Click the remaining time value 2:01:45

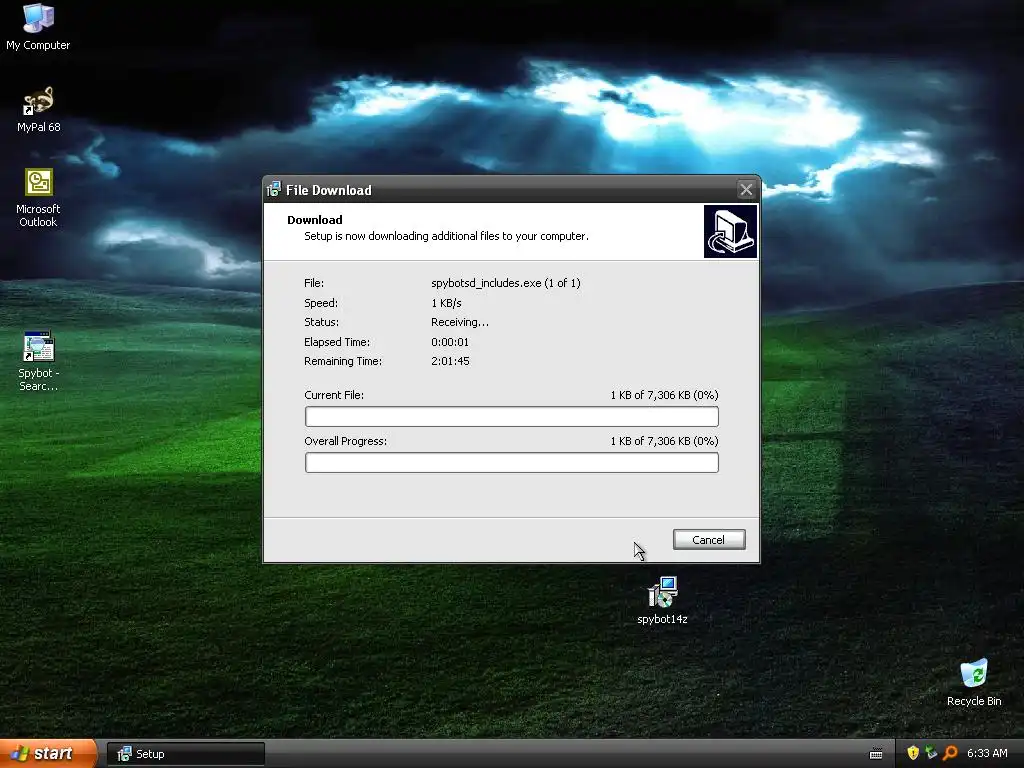pyautogui.click(x=450, y=361)
